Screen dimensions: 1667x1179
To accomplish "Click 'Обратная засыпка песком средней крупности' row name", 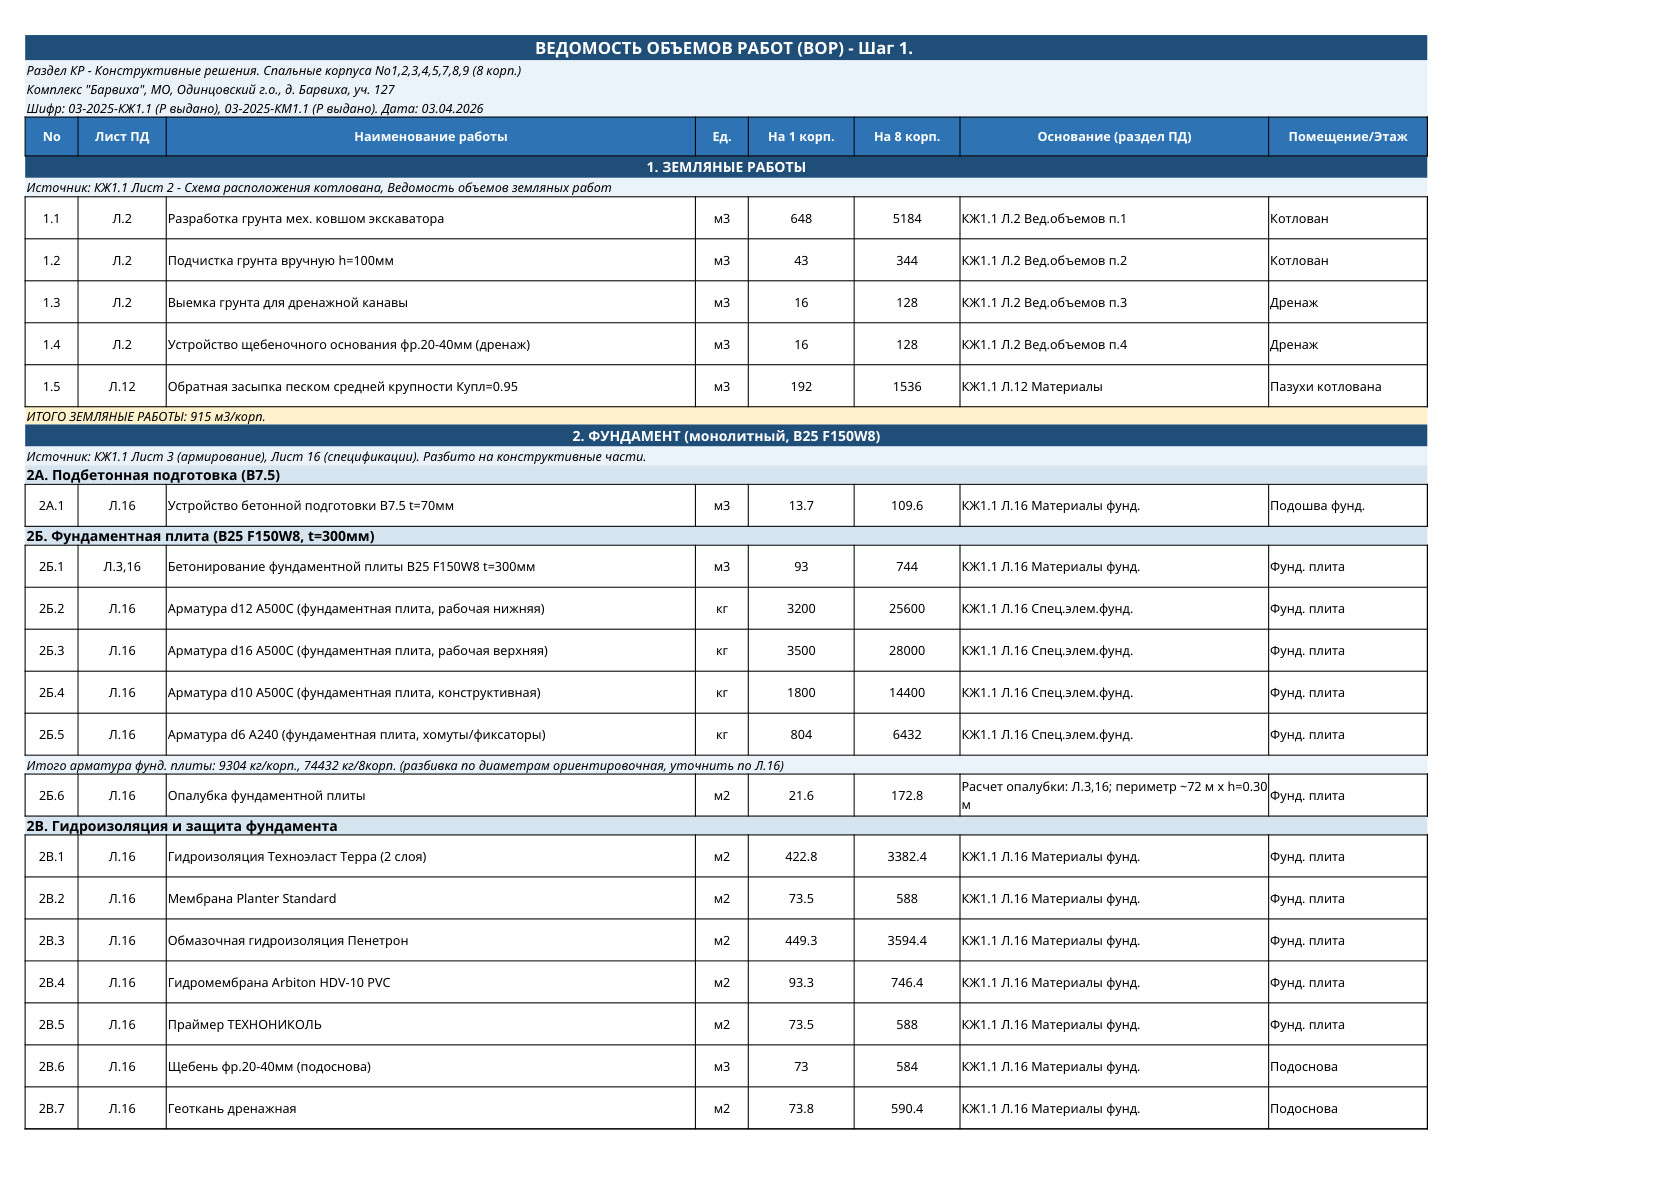I will [x=431, y=386].
